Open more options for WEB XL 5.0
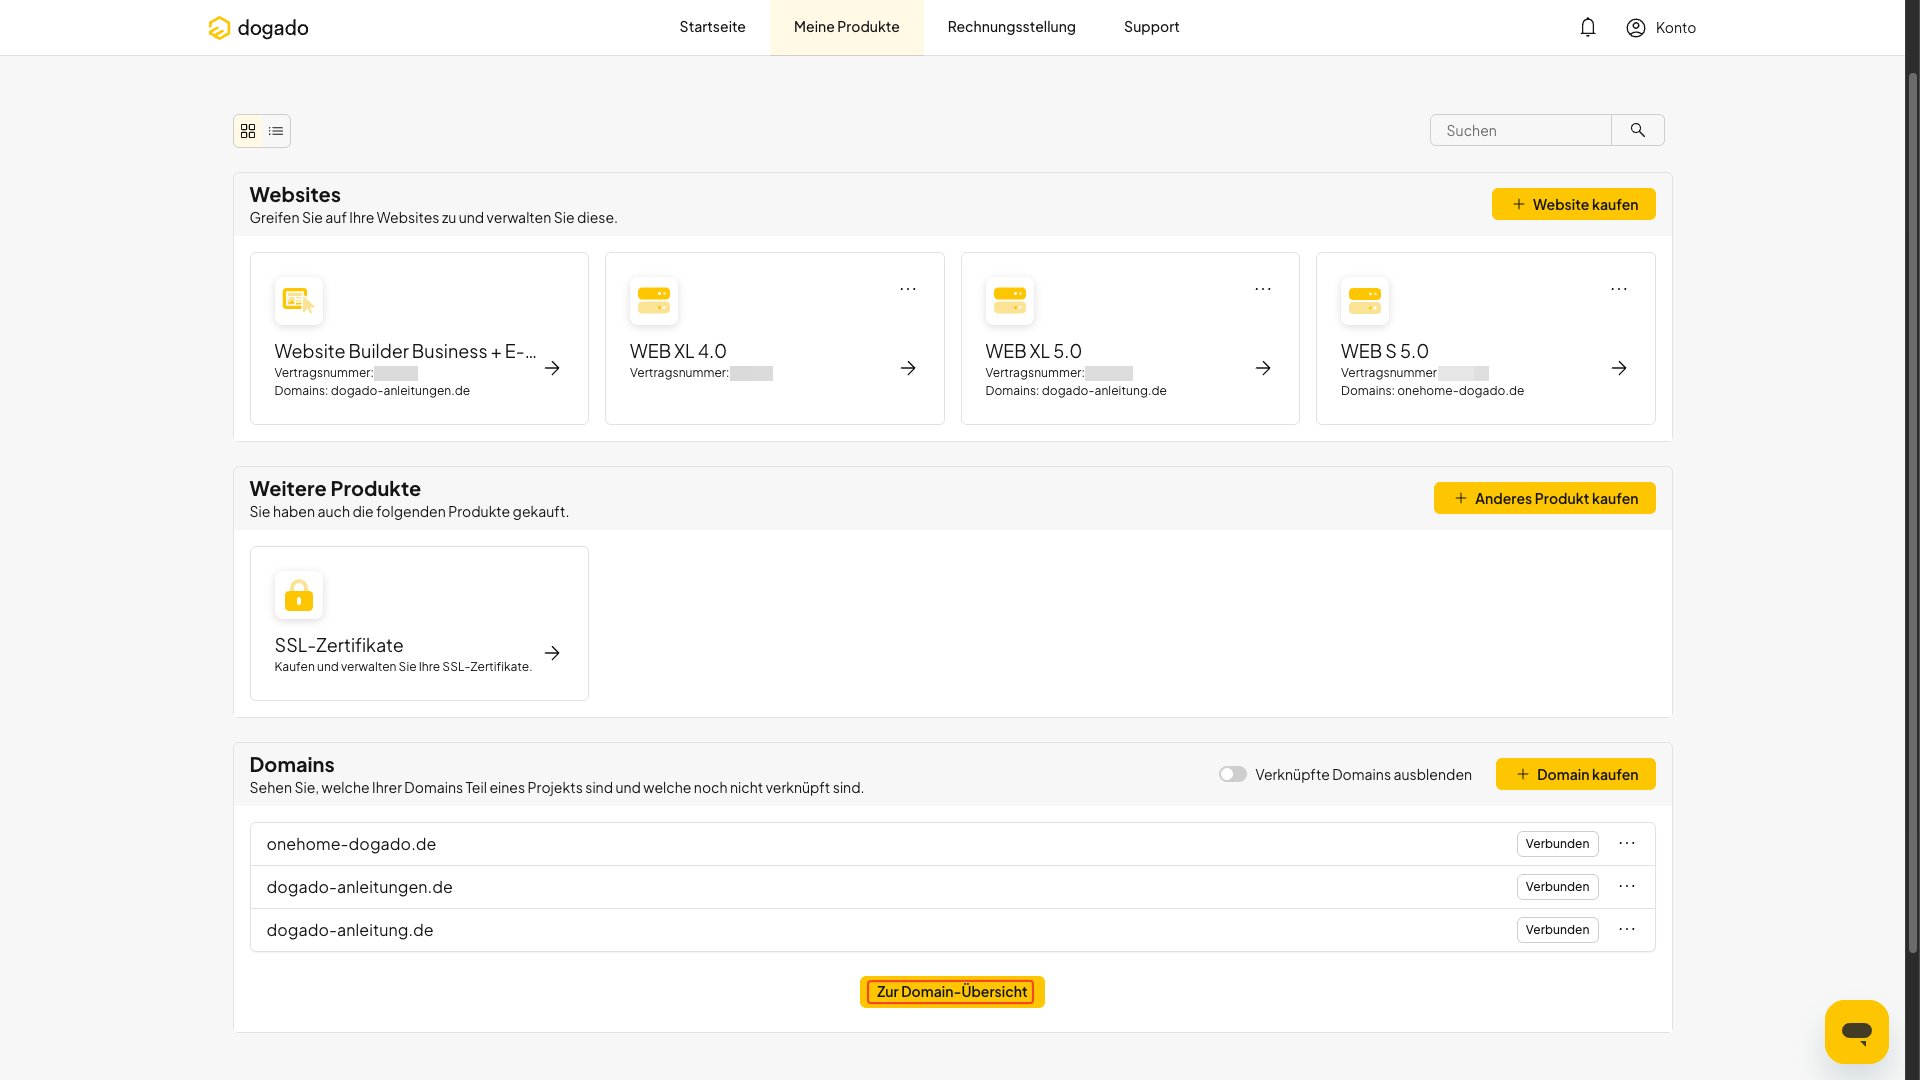Viewport: 1920px width, 1080px height. pyautogui.click(x=1263, y=289)
